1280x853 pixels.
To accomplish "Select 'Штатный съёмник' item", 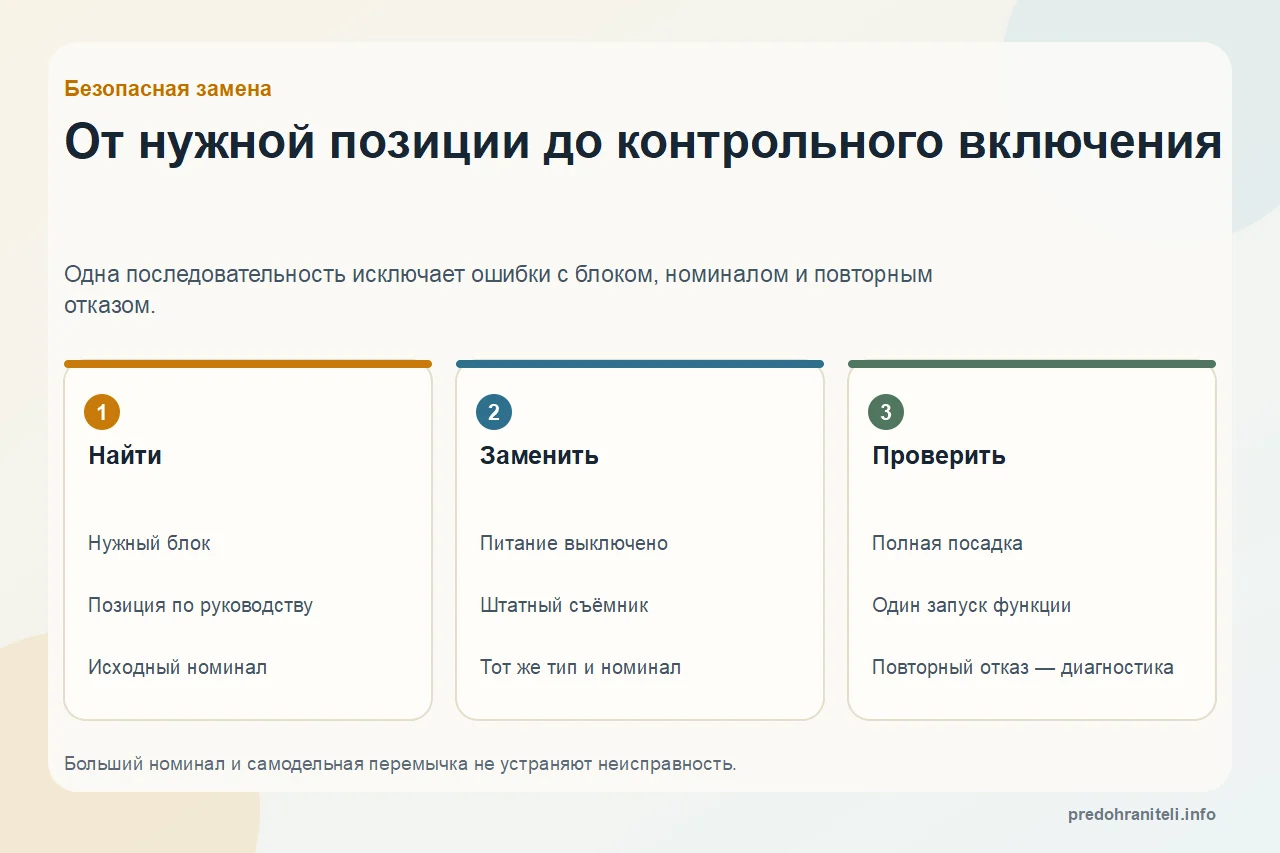I will 564,606.
